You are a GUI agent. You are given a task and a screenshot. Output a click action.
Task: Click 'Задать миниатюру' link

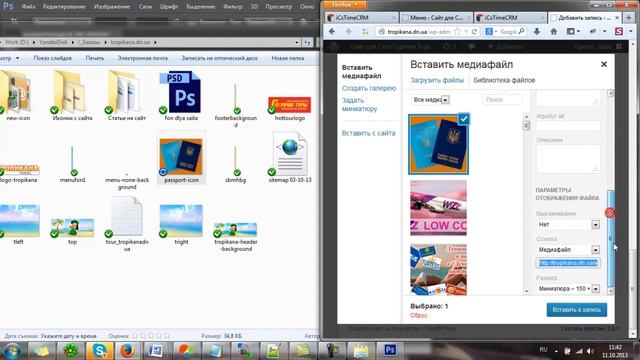point(359,104)
